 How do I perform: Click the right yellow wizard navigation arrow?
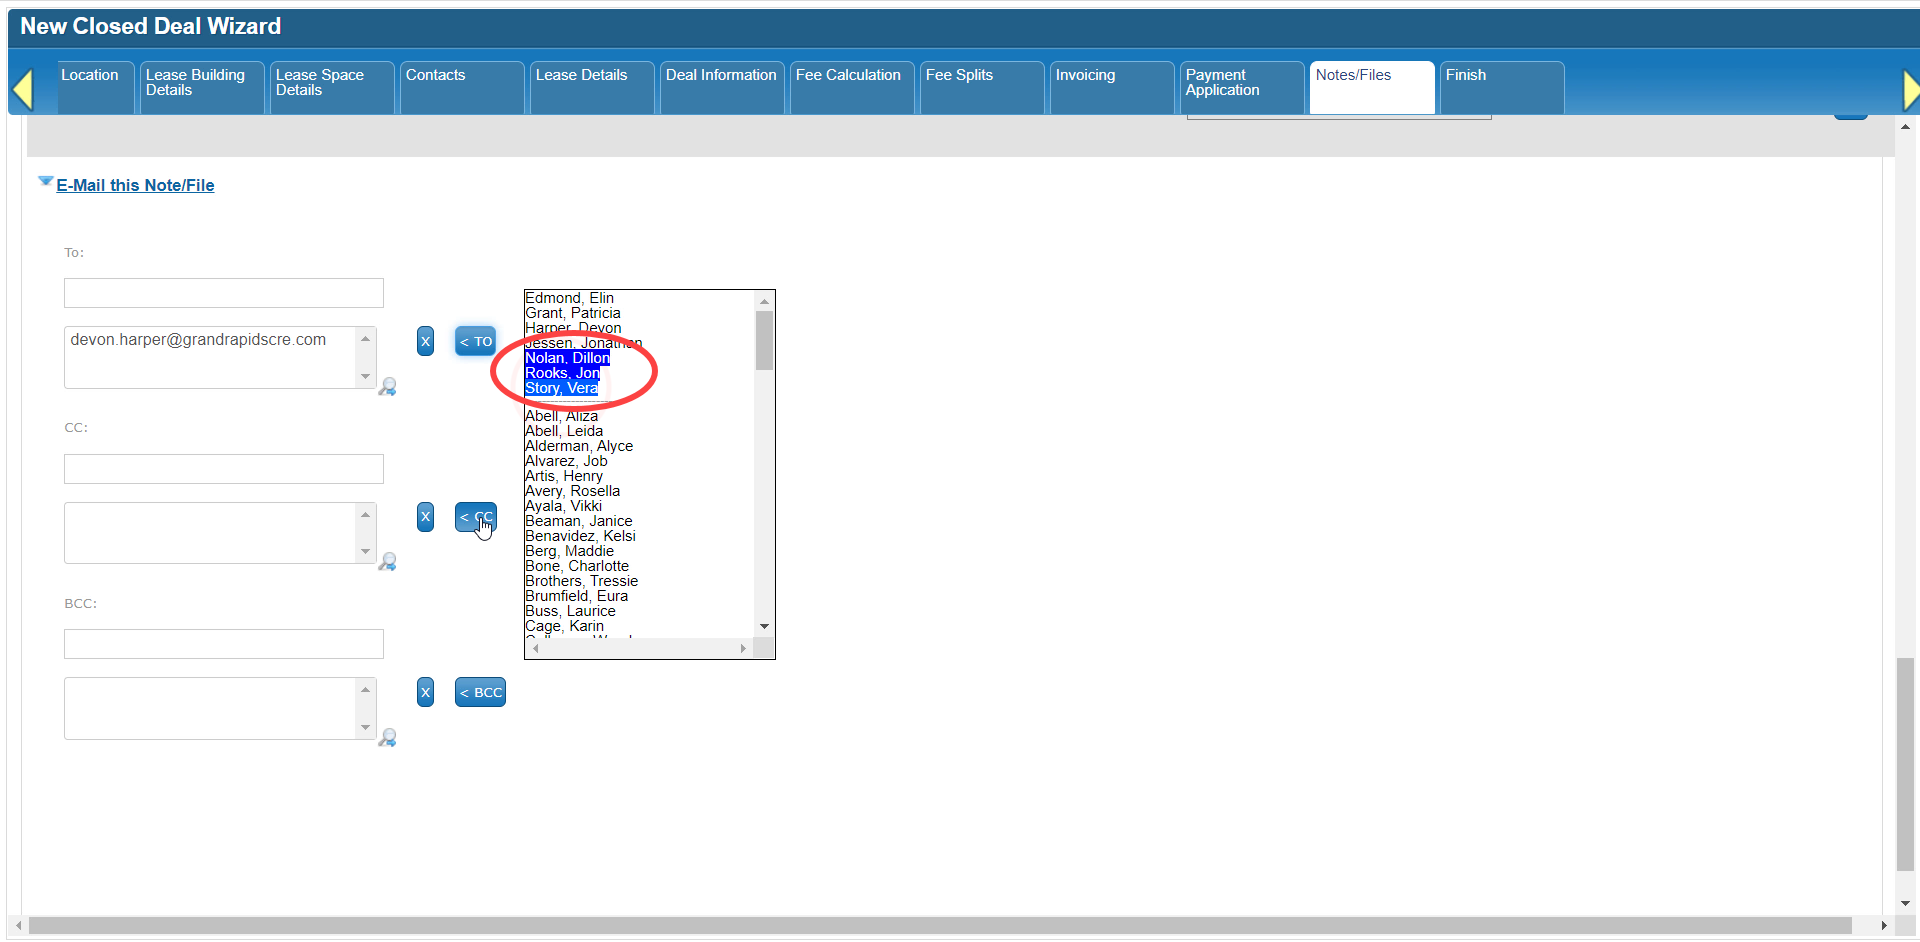pos(1910,90)
